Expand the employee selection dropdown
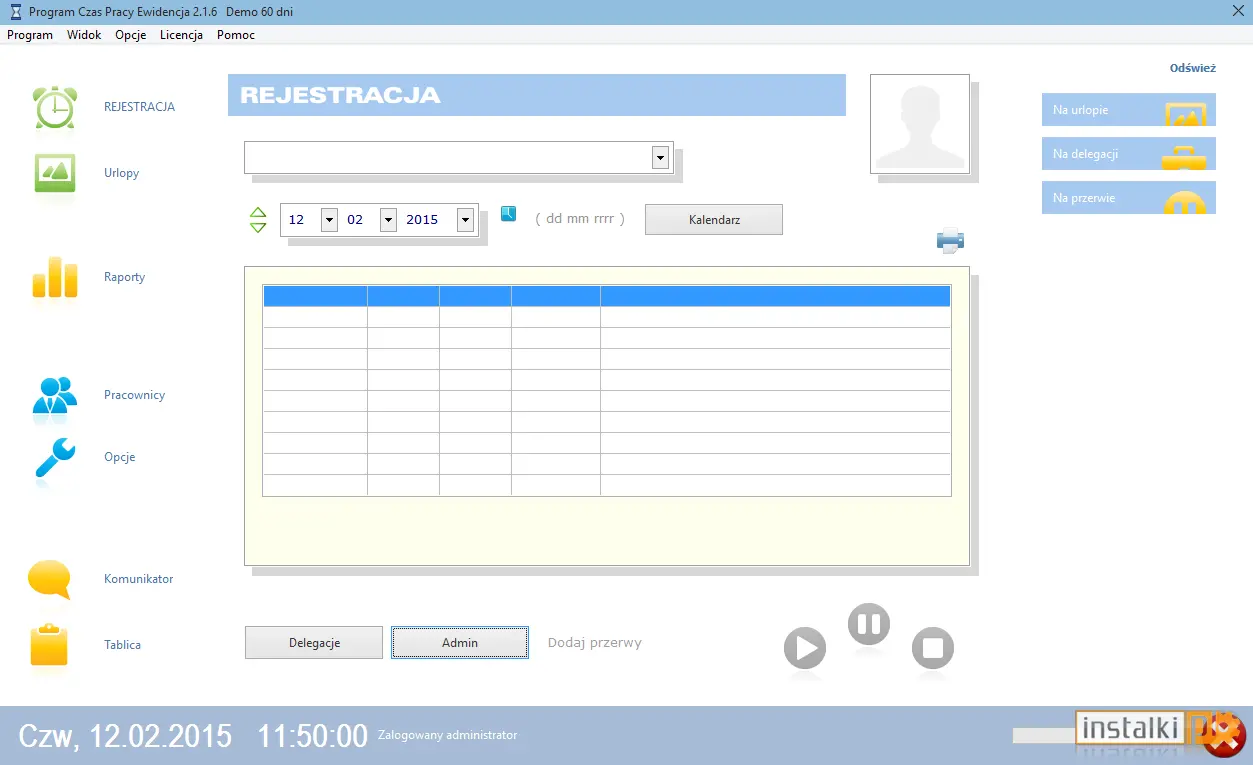This screenshot has height=765, width=1253. click(x=660, y=158)
